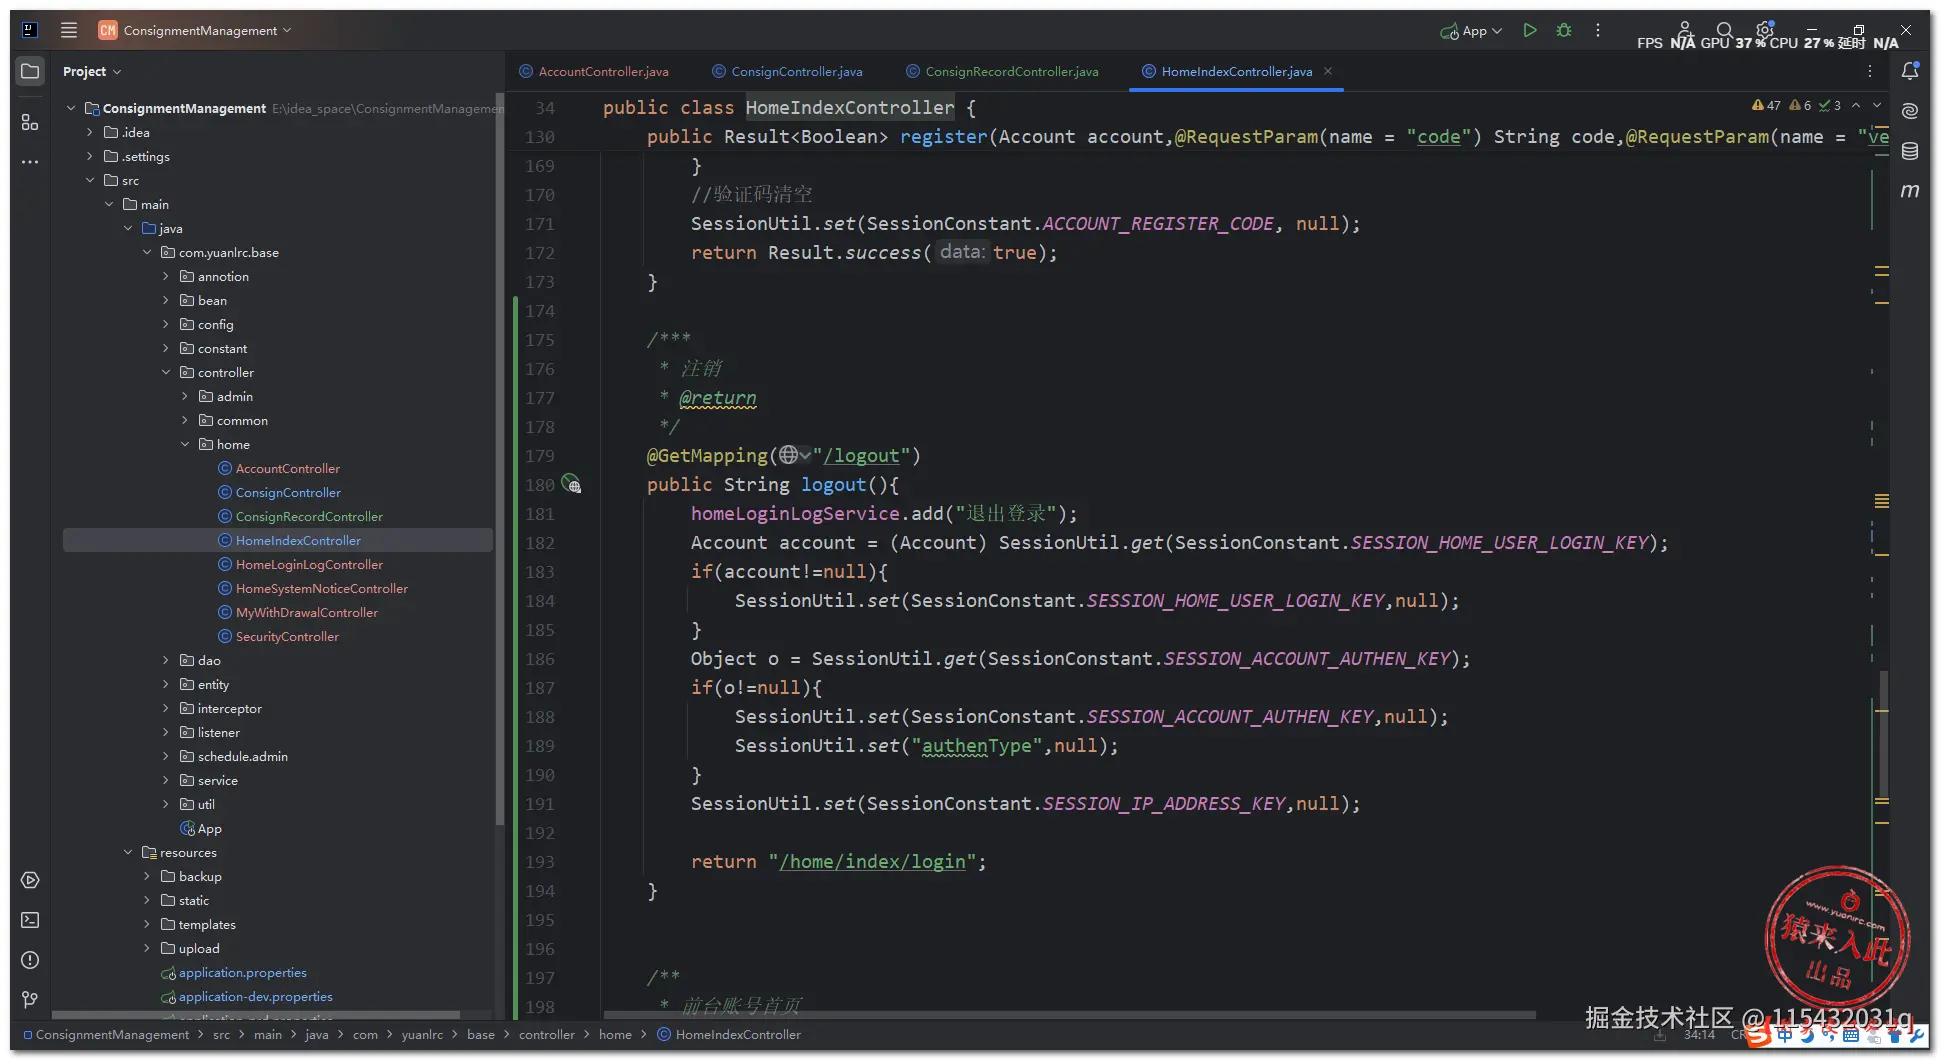This screenshot has height=1061, width=1941.
Task: Open the Git tool window
Action: coord(30,999)
